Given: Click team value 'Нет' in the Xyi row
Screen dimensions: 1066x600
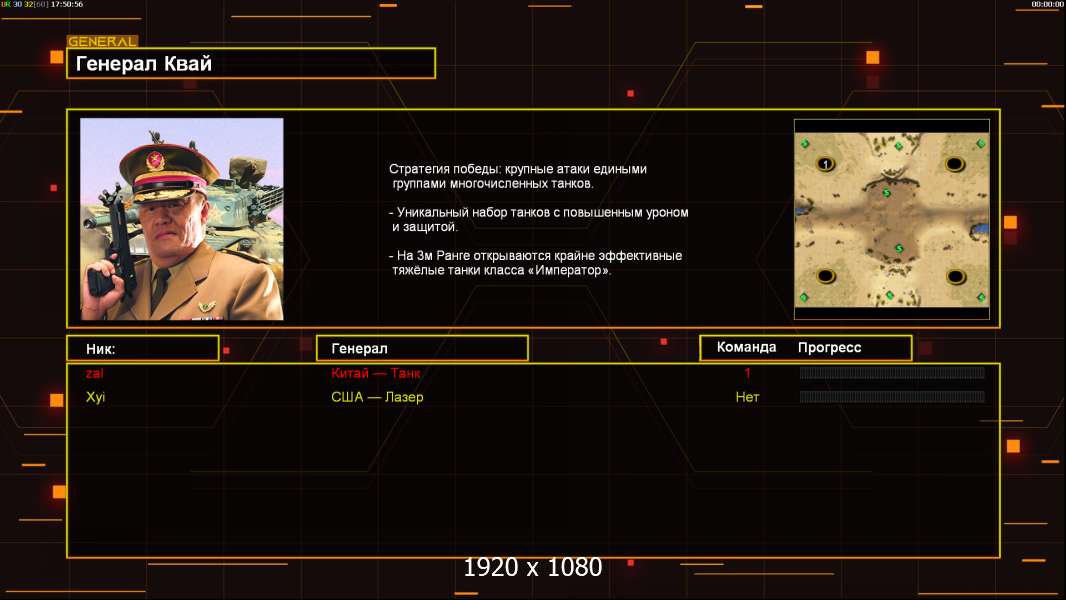Looking at the screenshot, I should (x=747, y=397).
